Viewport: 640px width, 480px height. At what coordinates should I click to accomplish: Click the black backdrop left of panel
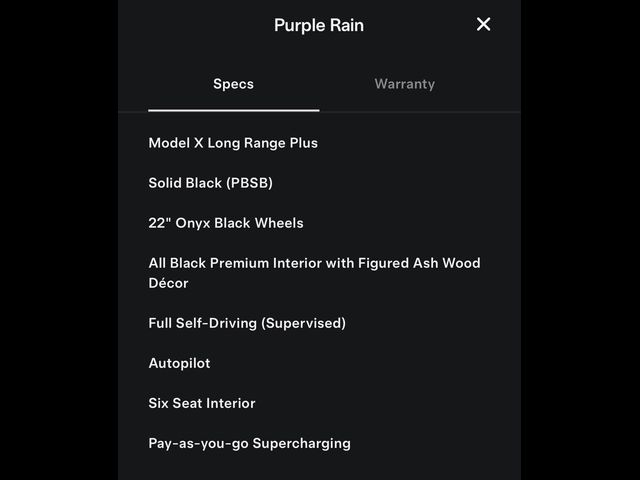tap(59, 240)
